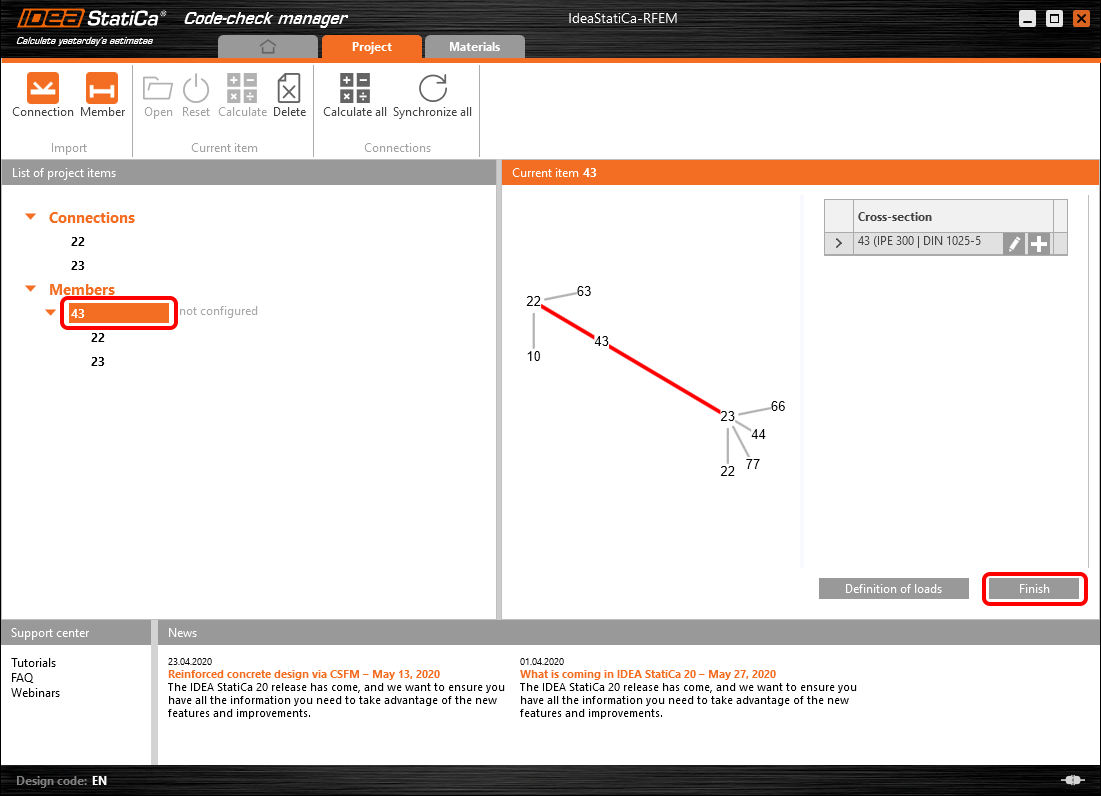The image size is (1101, 796).
Task: Click the Finish button
Action: 1034,589
